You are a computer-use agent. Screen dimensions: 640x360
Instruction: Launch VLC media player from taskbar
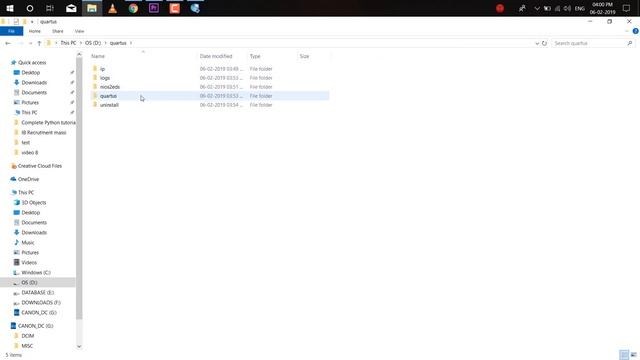[x=112, y=8]
